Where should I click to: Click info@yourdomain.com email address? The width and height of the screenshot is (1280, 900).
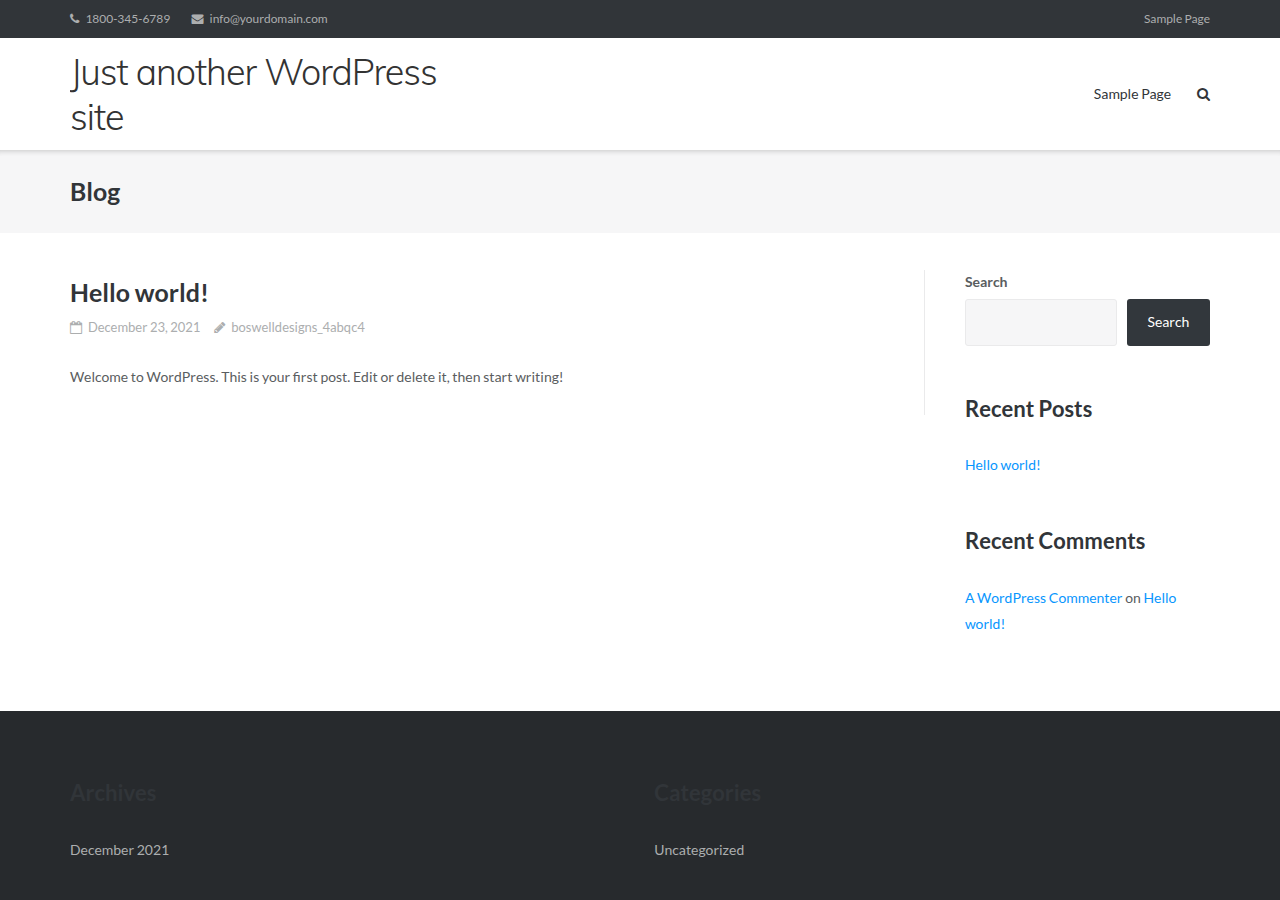point(268,19)
